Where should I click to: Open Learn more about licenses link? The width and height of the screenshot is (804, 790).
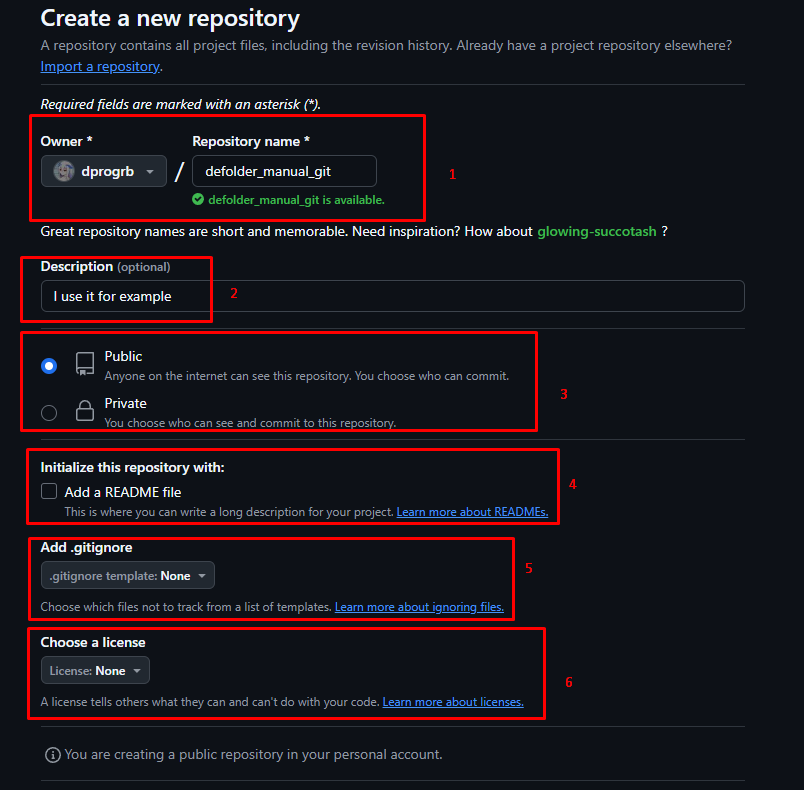point(453,702)
